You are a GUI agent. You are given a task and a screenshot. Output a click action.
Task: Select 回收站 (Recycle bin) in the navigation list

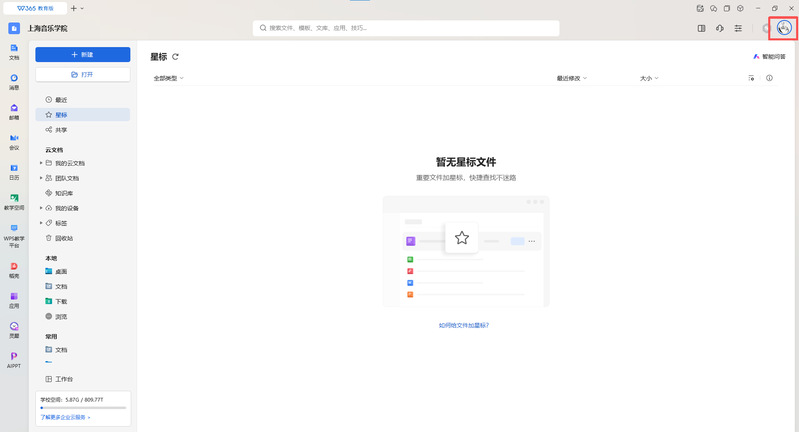[63, 238]
